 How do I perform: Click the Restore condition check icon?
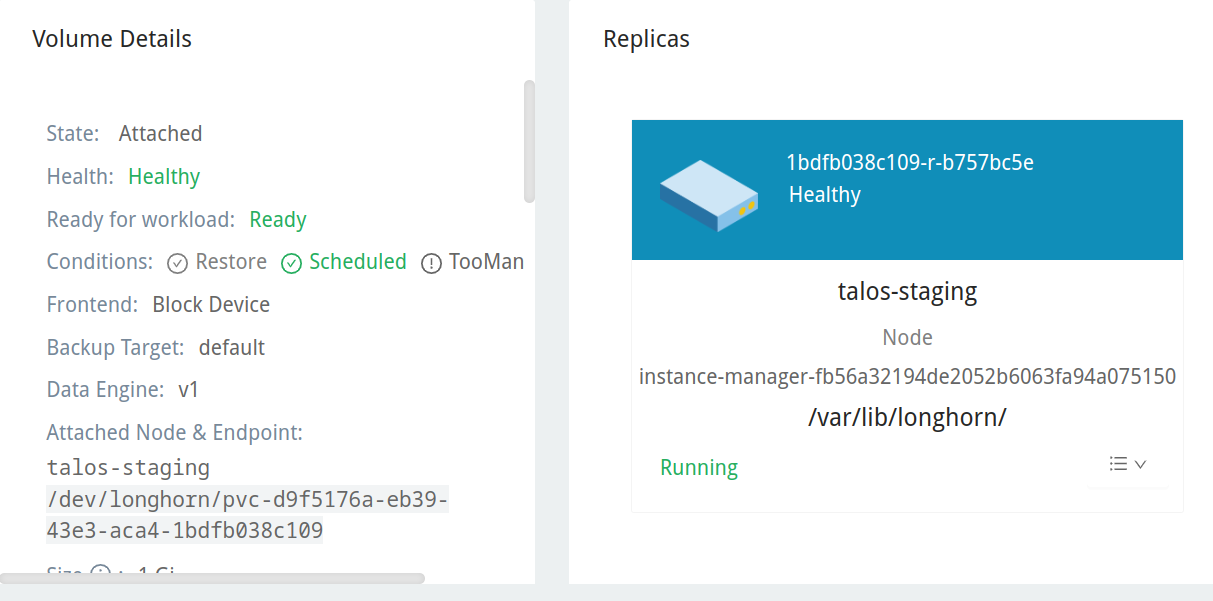[x=177, y=263]
